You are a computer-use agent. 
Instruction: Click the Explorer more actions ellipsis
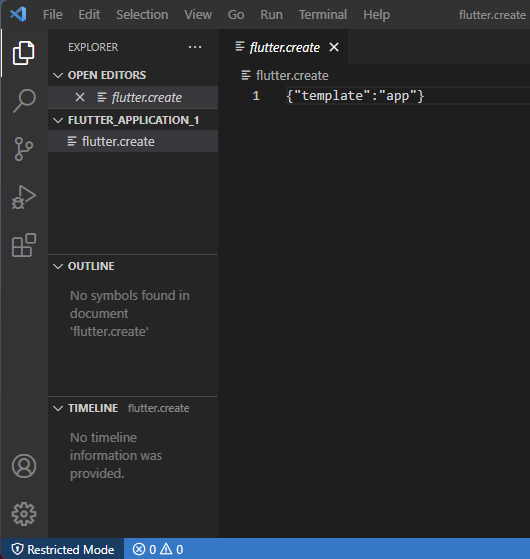pos(195,47)
